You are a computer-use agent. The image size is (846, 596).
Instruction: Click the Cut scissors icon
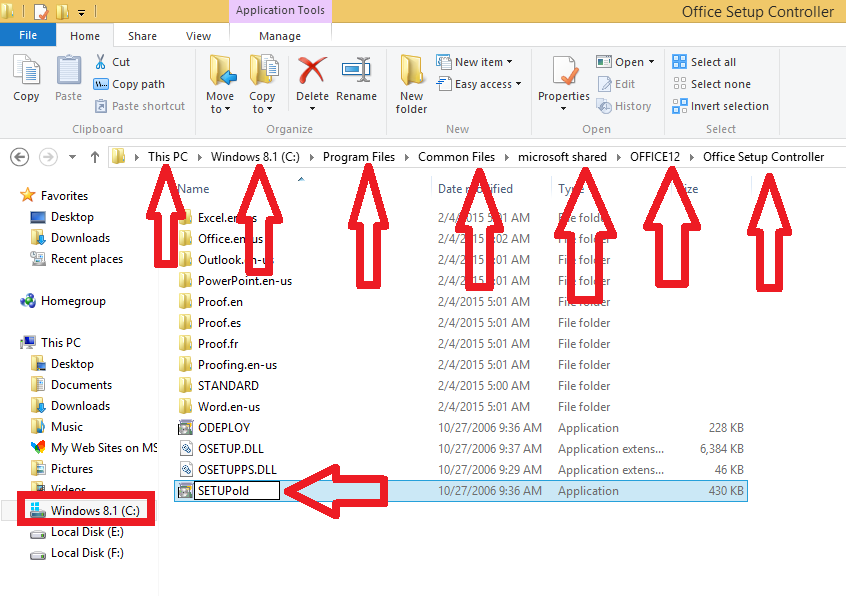tap(101, 62)
